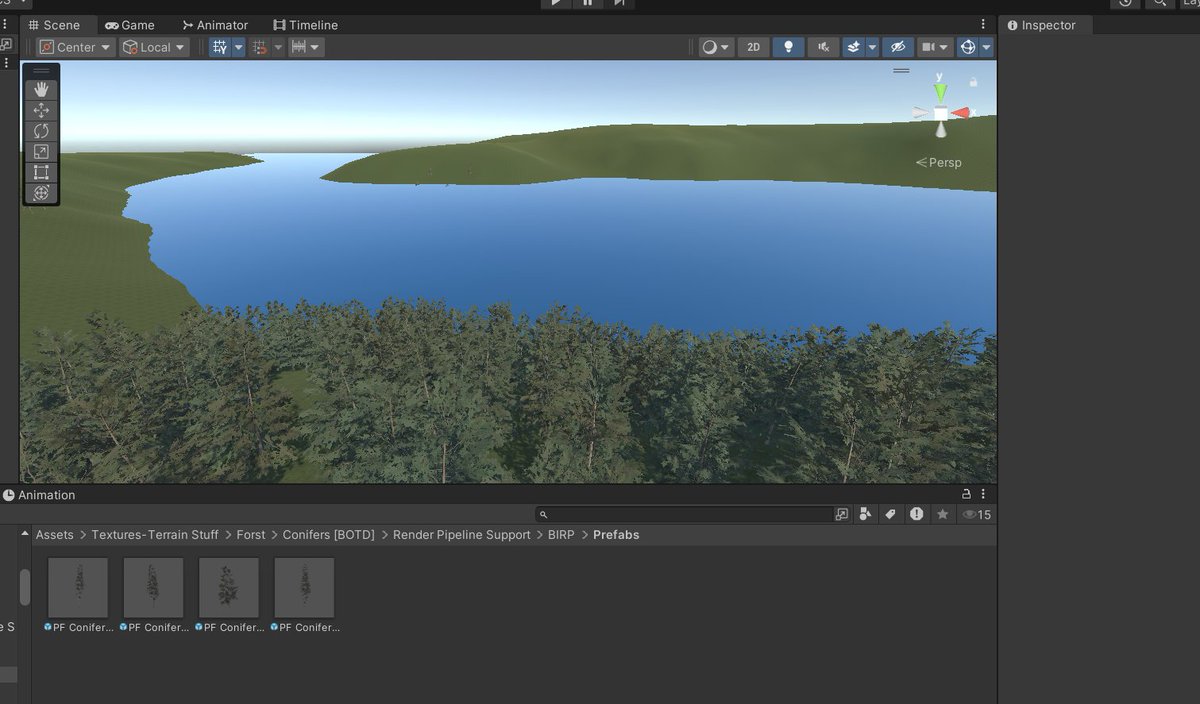Click the favorites star icon
The width and height of the screenshot is (1200, 704).
click(942, 514)
